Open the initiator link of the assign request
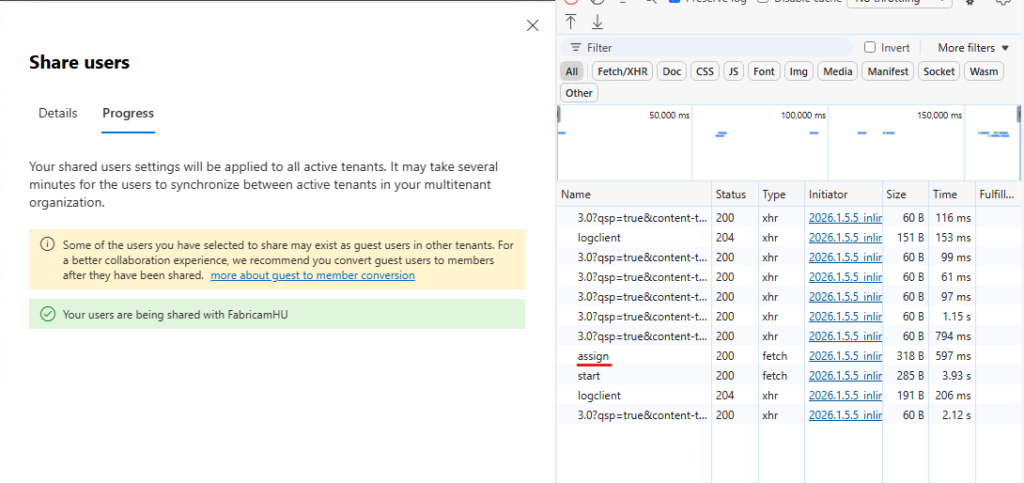Viewport: 1024px width, 483px height. (x=845, y=356)
